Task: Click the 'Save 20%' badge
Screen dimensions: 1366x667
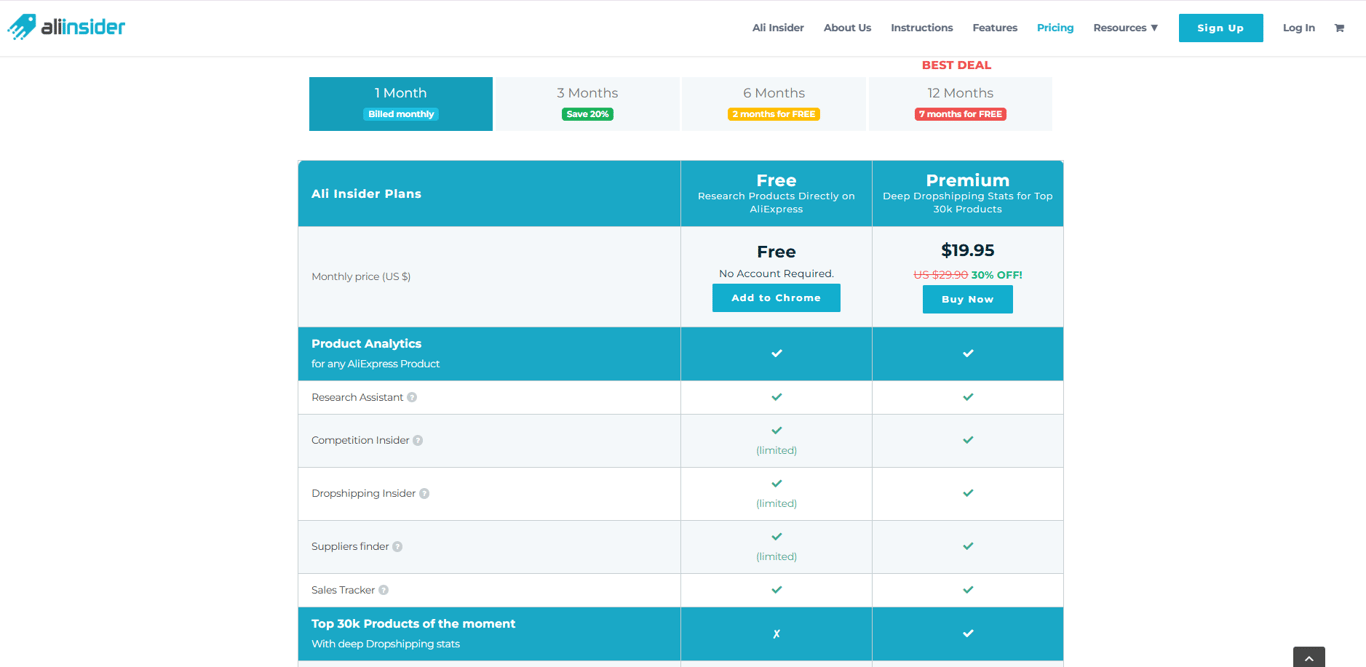Action: [588, 114]
